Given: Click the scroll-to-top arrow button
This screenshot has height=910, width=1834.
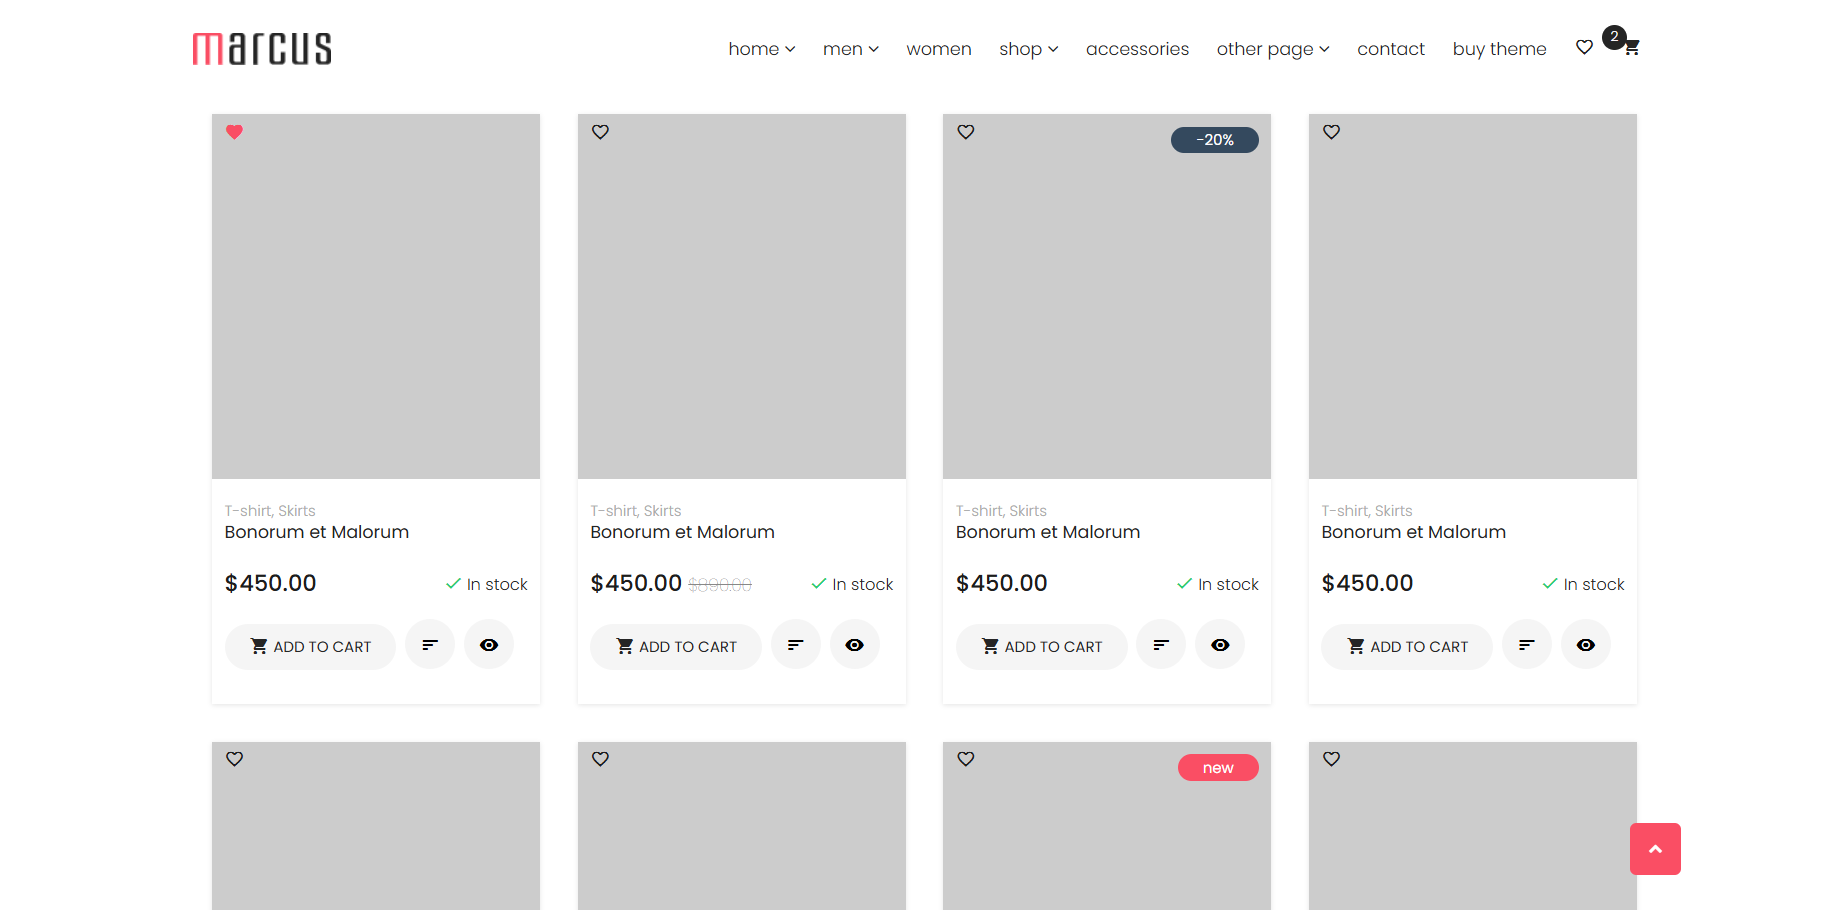Looking at the screenshot, I should coord(1655,848).
